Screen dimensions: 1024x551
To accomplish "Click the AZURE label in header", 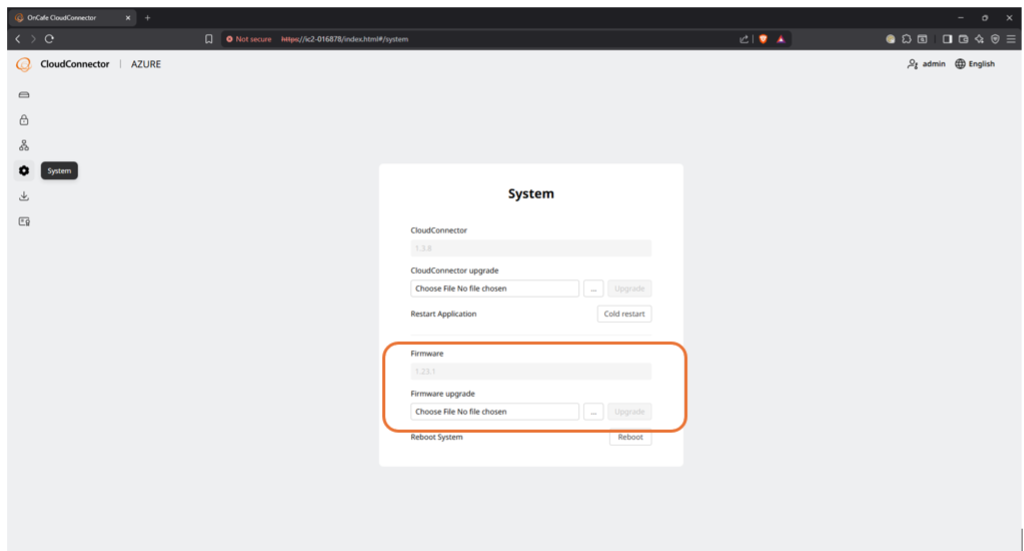I will [x=146, y=64].
